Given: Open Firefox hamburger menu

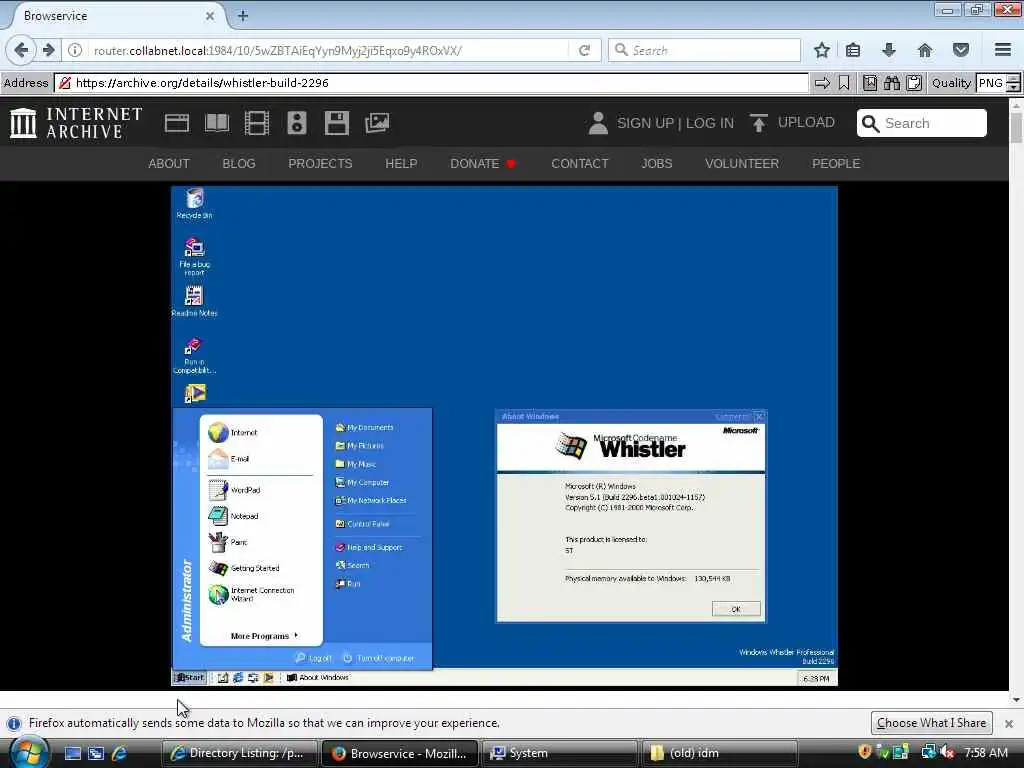Looking at the screenshot, I should pyautogui.click(x=1002, y=50).
